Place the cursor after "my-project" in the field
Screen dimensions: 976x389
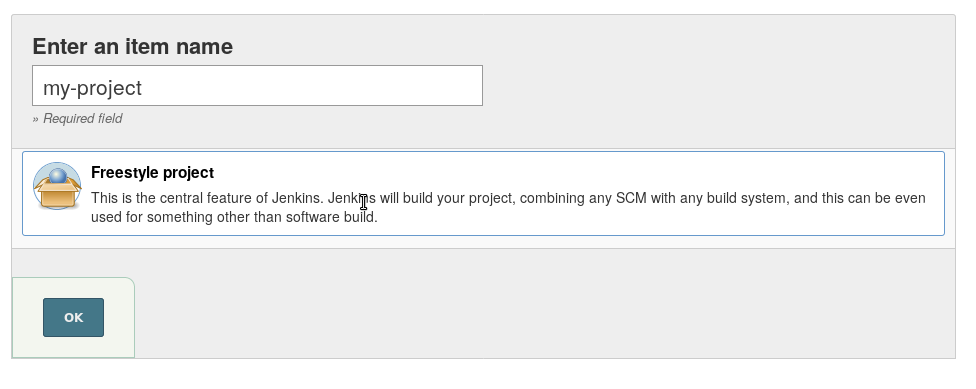[144, 88]
